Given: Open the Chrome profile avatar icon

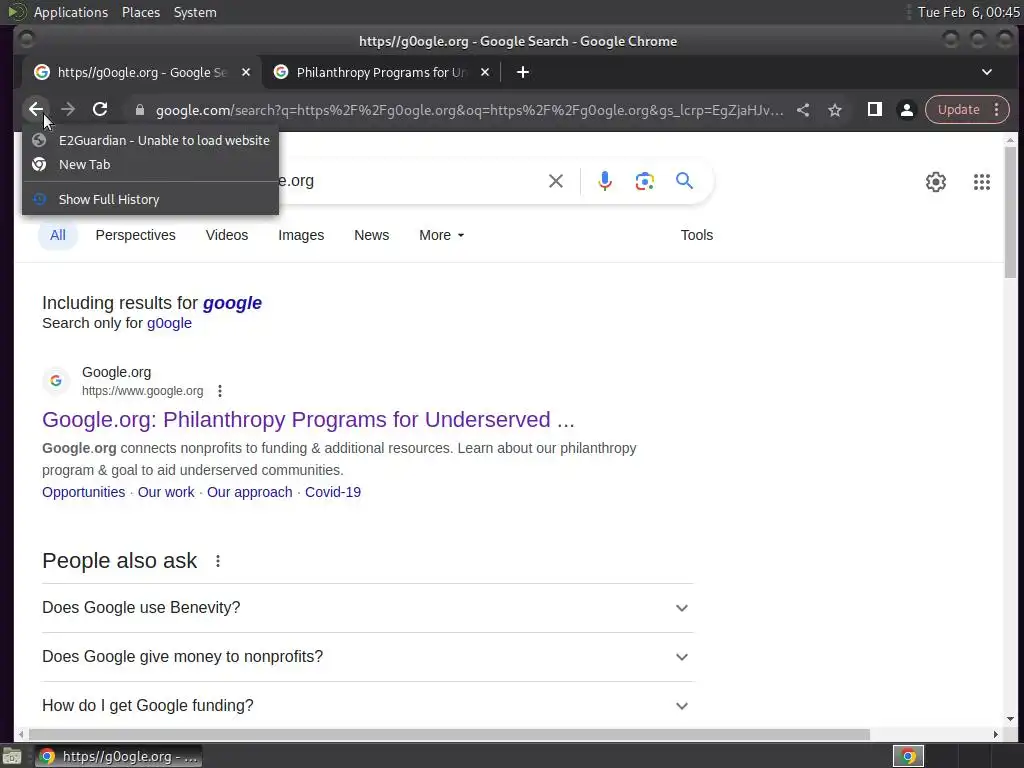Looking at the screenshot, I should 906,110.
